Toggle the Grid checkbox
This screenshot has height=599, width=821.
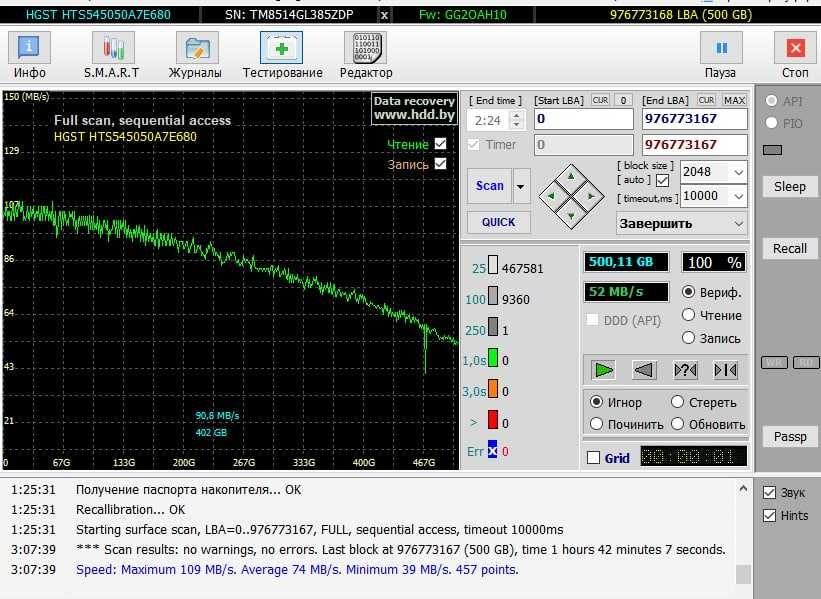594,458
